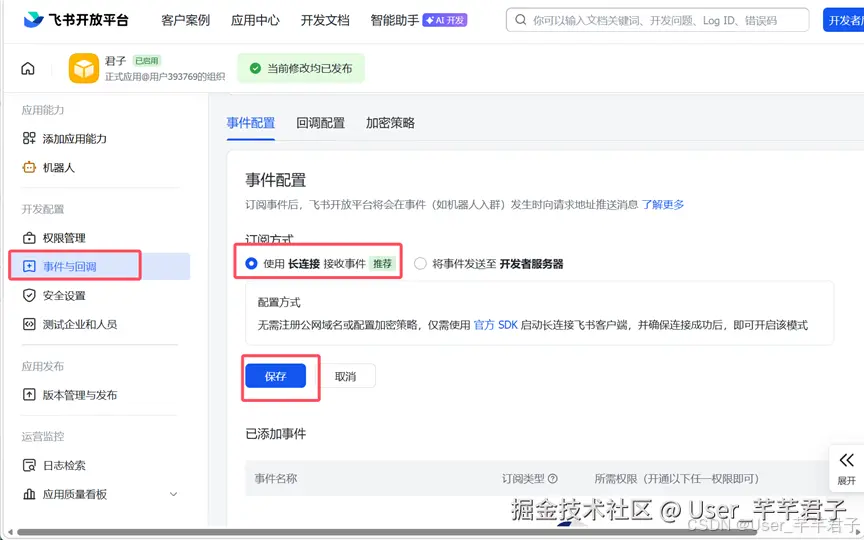Click the 测试企业和人员 icon
864x540 pixels.
click(x=29, y=324)
